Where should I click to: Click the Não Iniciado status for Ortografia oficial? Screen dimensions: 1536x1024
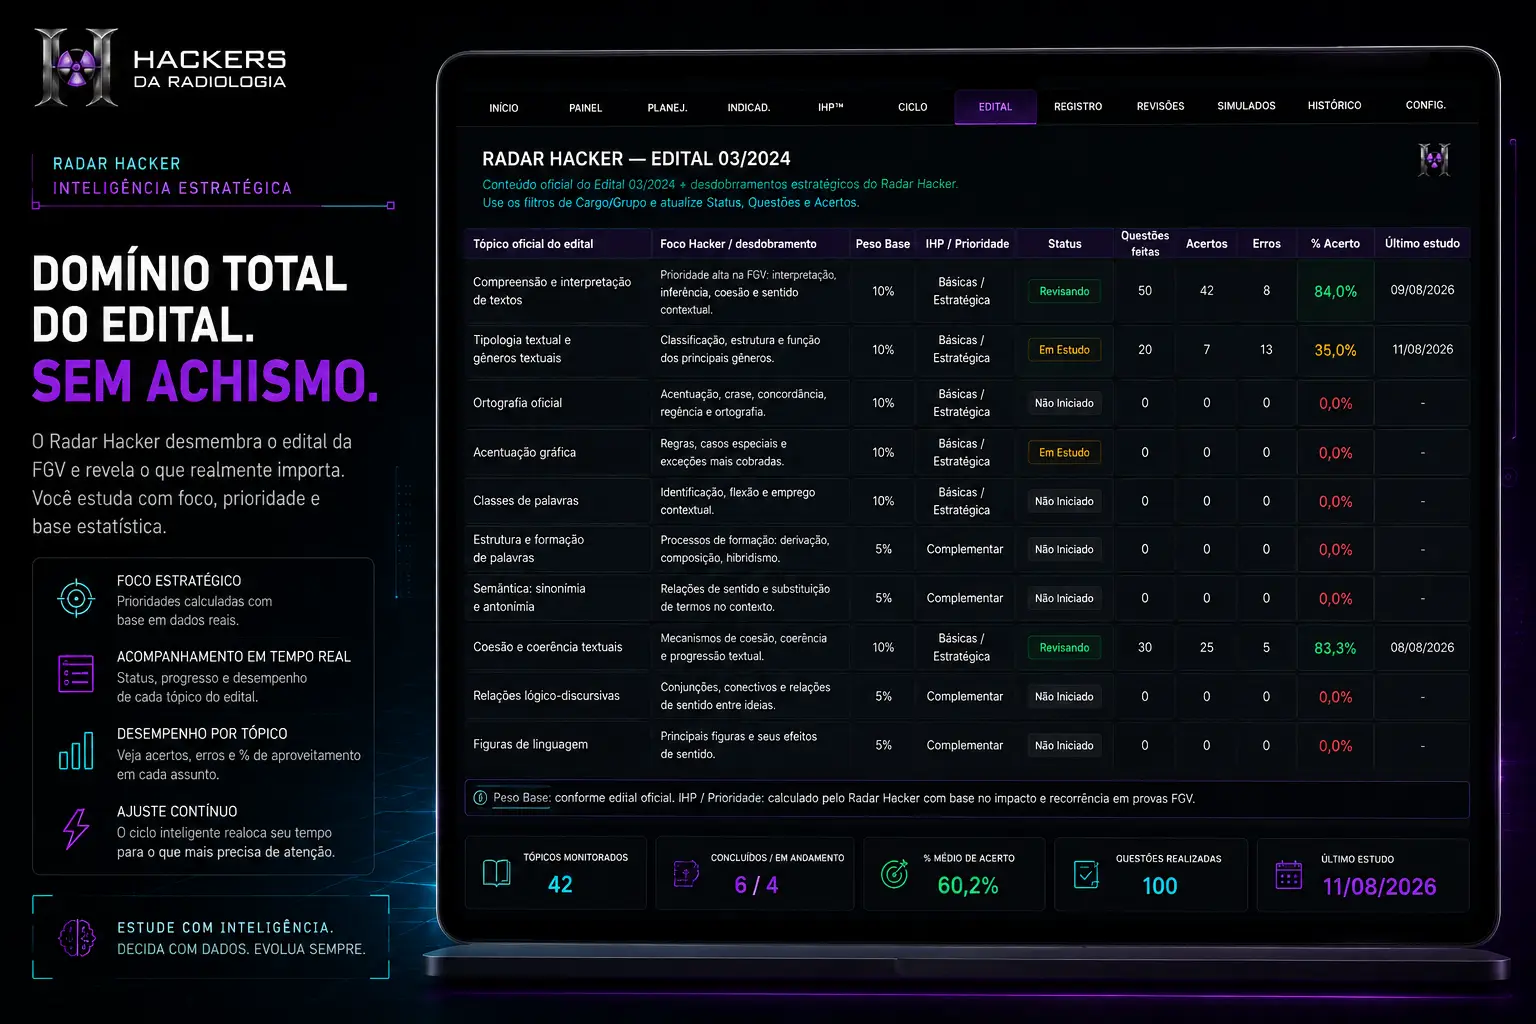pyautogui.click(x=1064, y=403)
